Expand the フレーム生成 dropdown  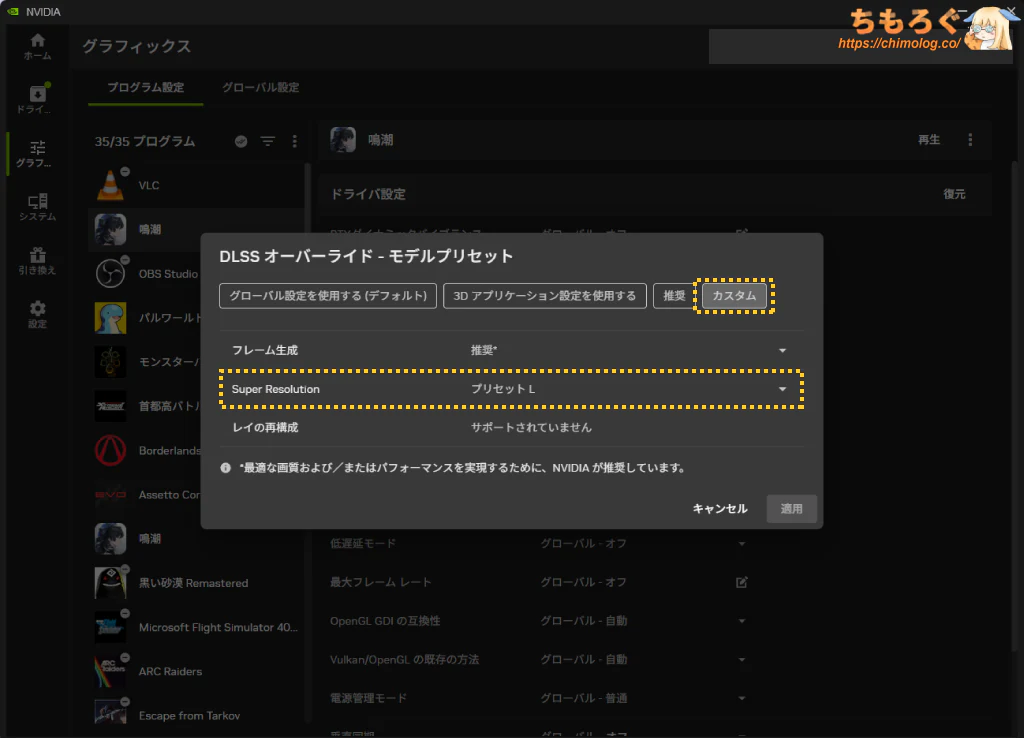point(782,351)
